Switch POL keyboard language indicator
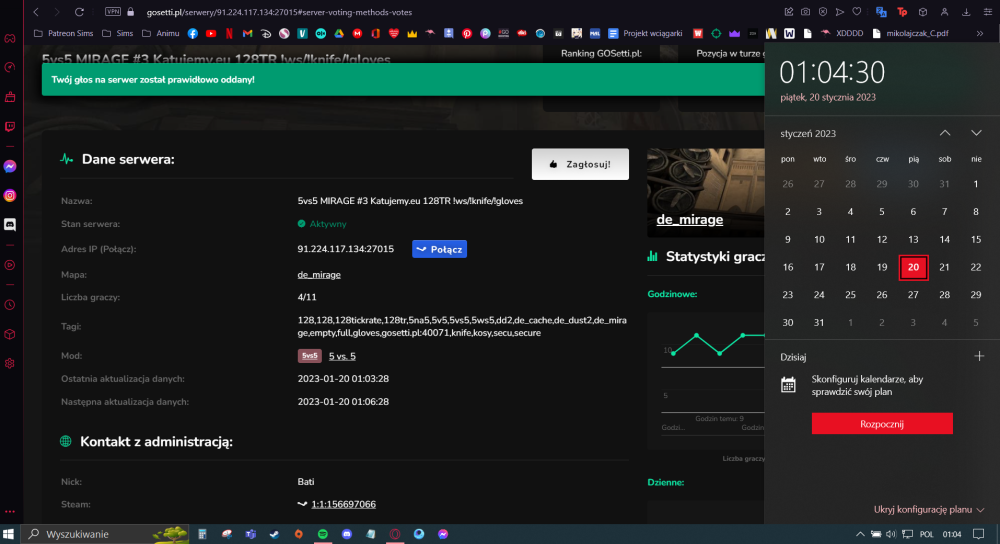This screenshot has width=1000, height=544. [927, 534]
